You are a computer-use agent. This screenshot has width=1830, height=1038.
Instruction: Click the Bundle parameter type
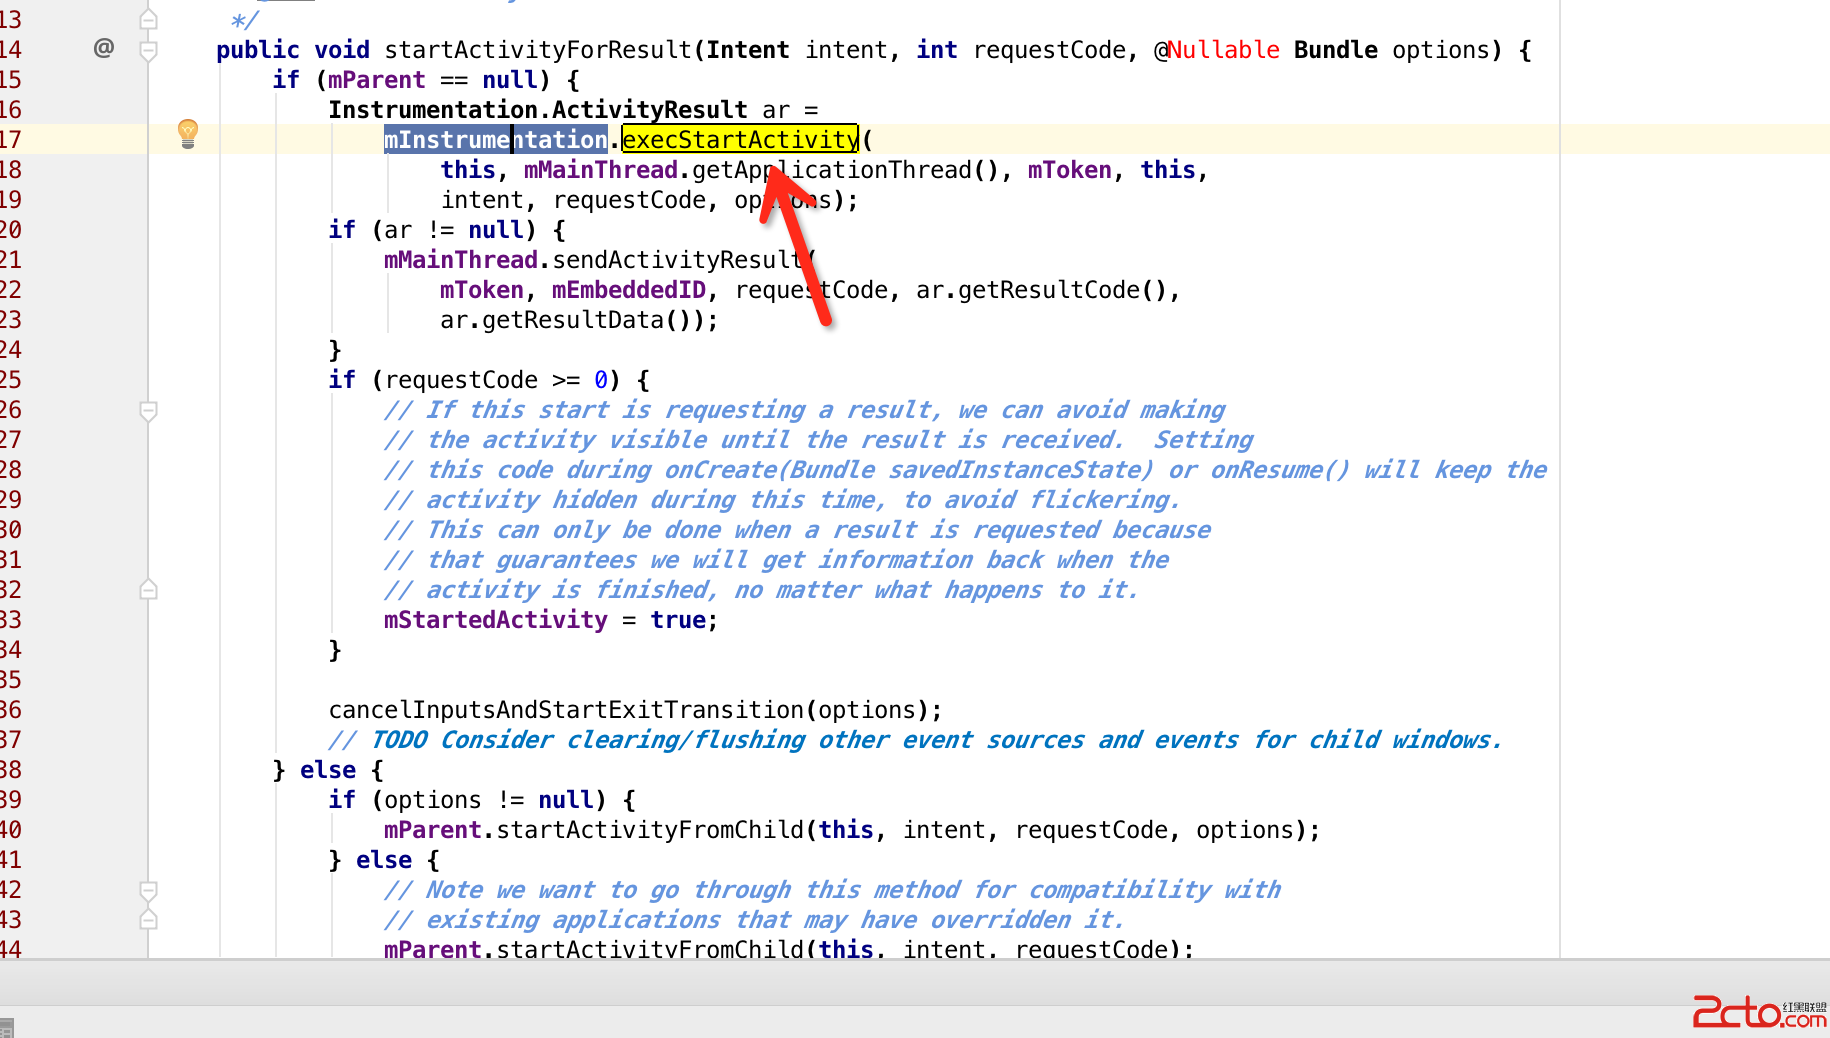click(1336, 50)
